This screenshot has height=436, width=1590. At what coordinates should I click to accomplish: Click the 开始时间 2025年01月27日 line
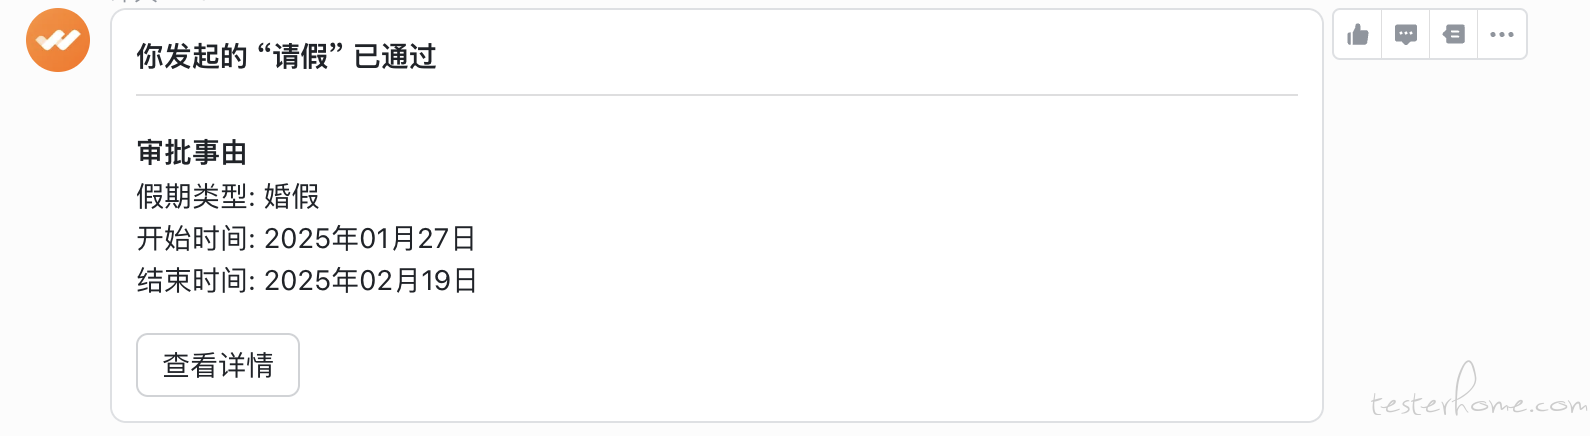pyautogui.click(x=306, y=238)
